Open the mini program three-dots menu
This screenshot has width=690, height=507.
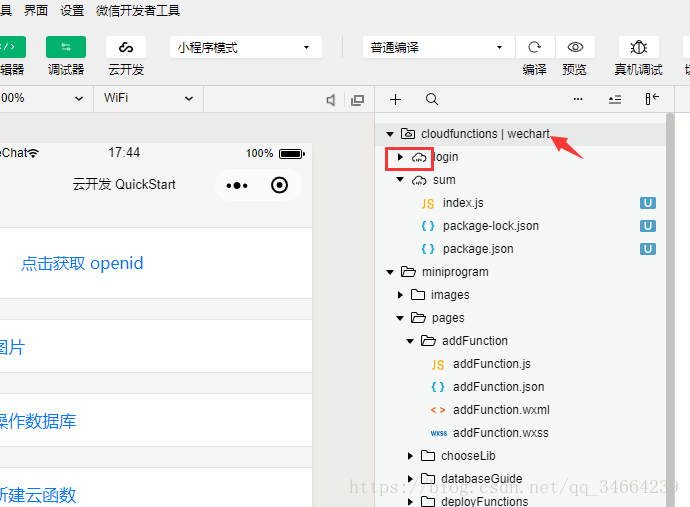tap(237, 185)
